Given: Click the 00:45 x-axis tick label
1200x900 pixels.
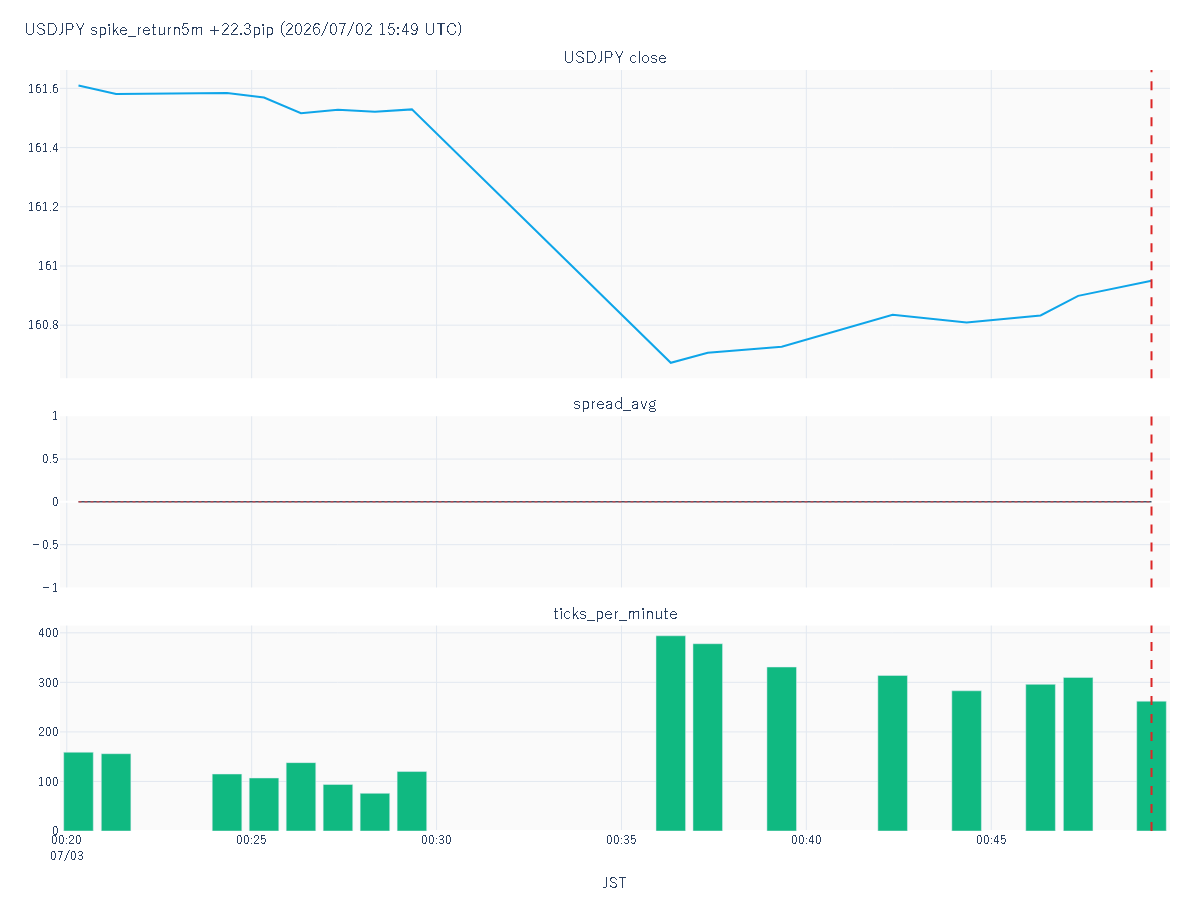Looking at the screenshot, I should point(991,841).
